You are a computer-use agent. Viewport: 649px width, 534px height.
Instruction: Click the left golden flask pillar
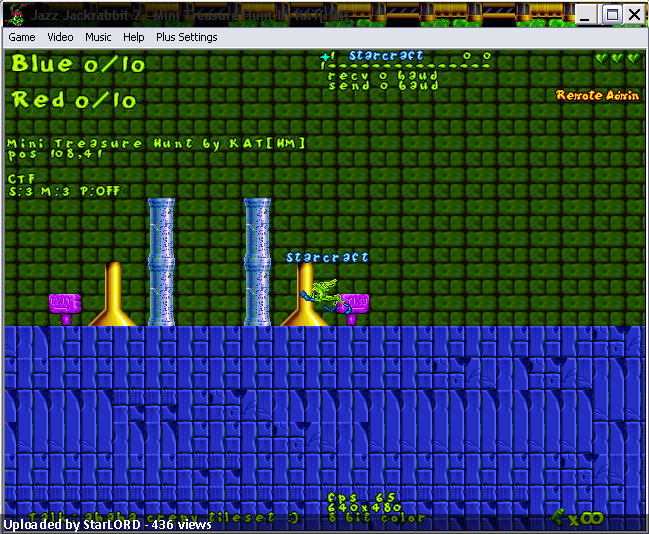tap(113, 294)
